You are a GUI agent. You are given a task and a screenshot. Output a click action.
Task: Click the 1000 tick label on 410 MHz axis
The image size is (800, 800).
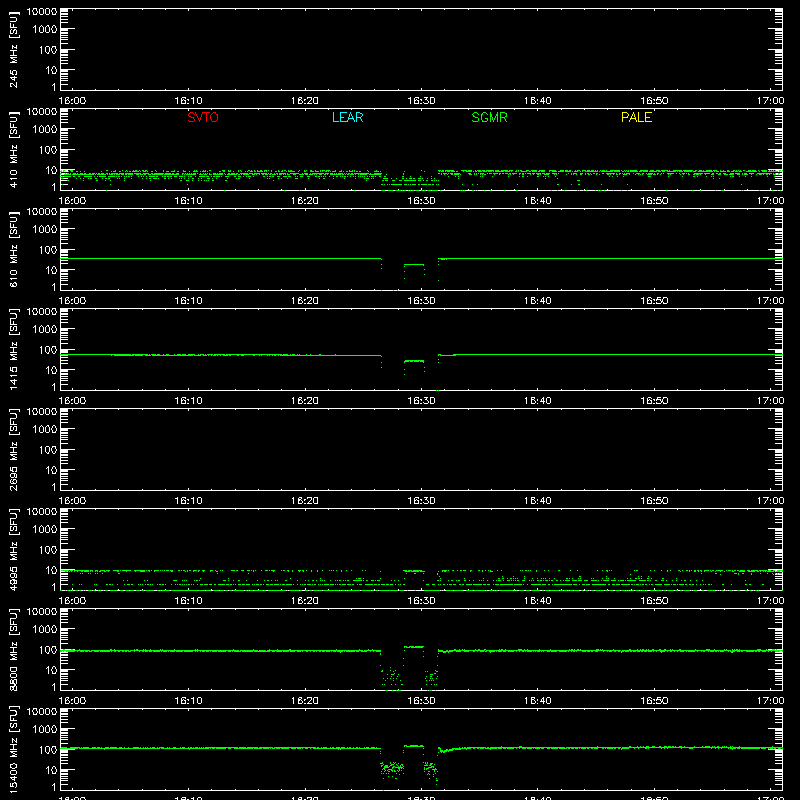pyautogui.click(x=45, y=130)
